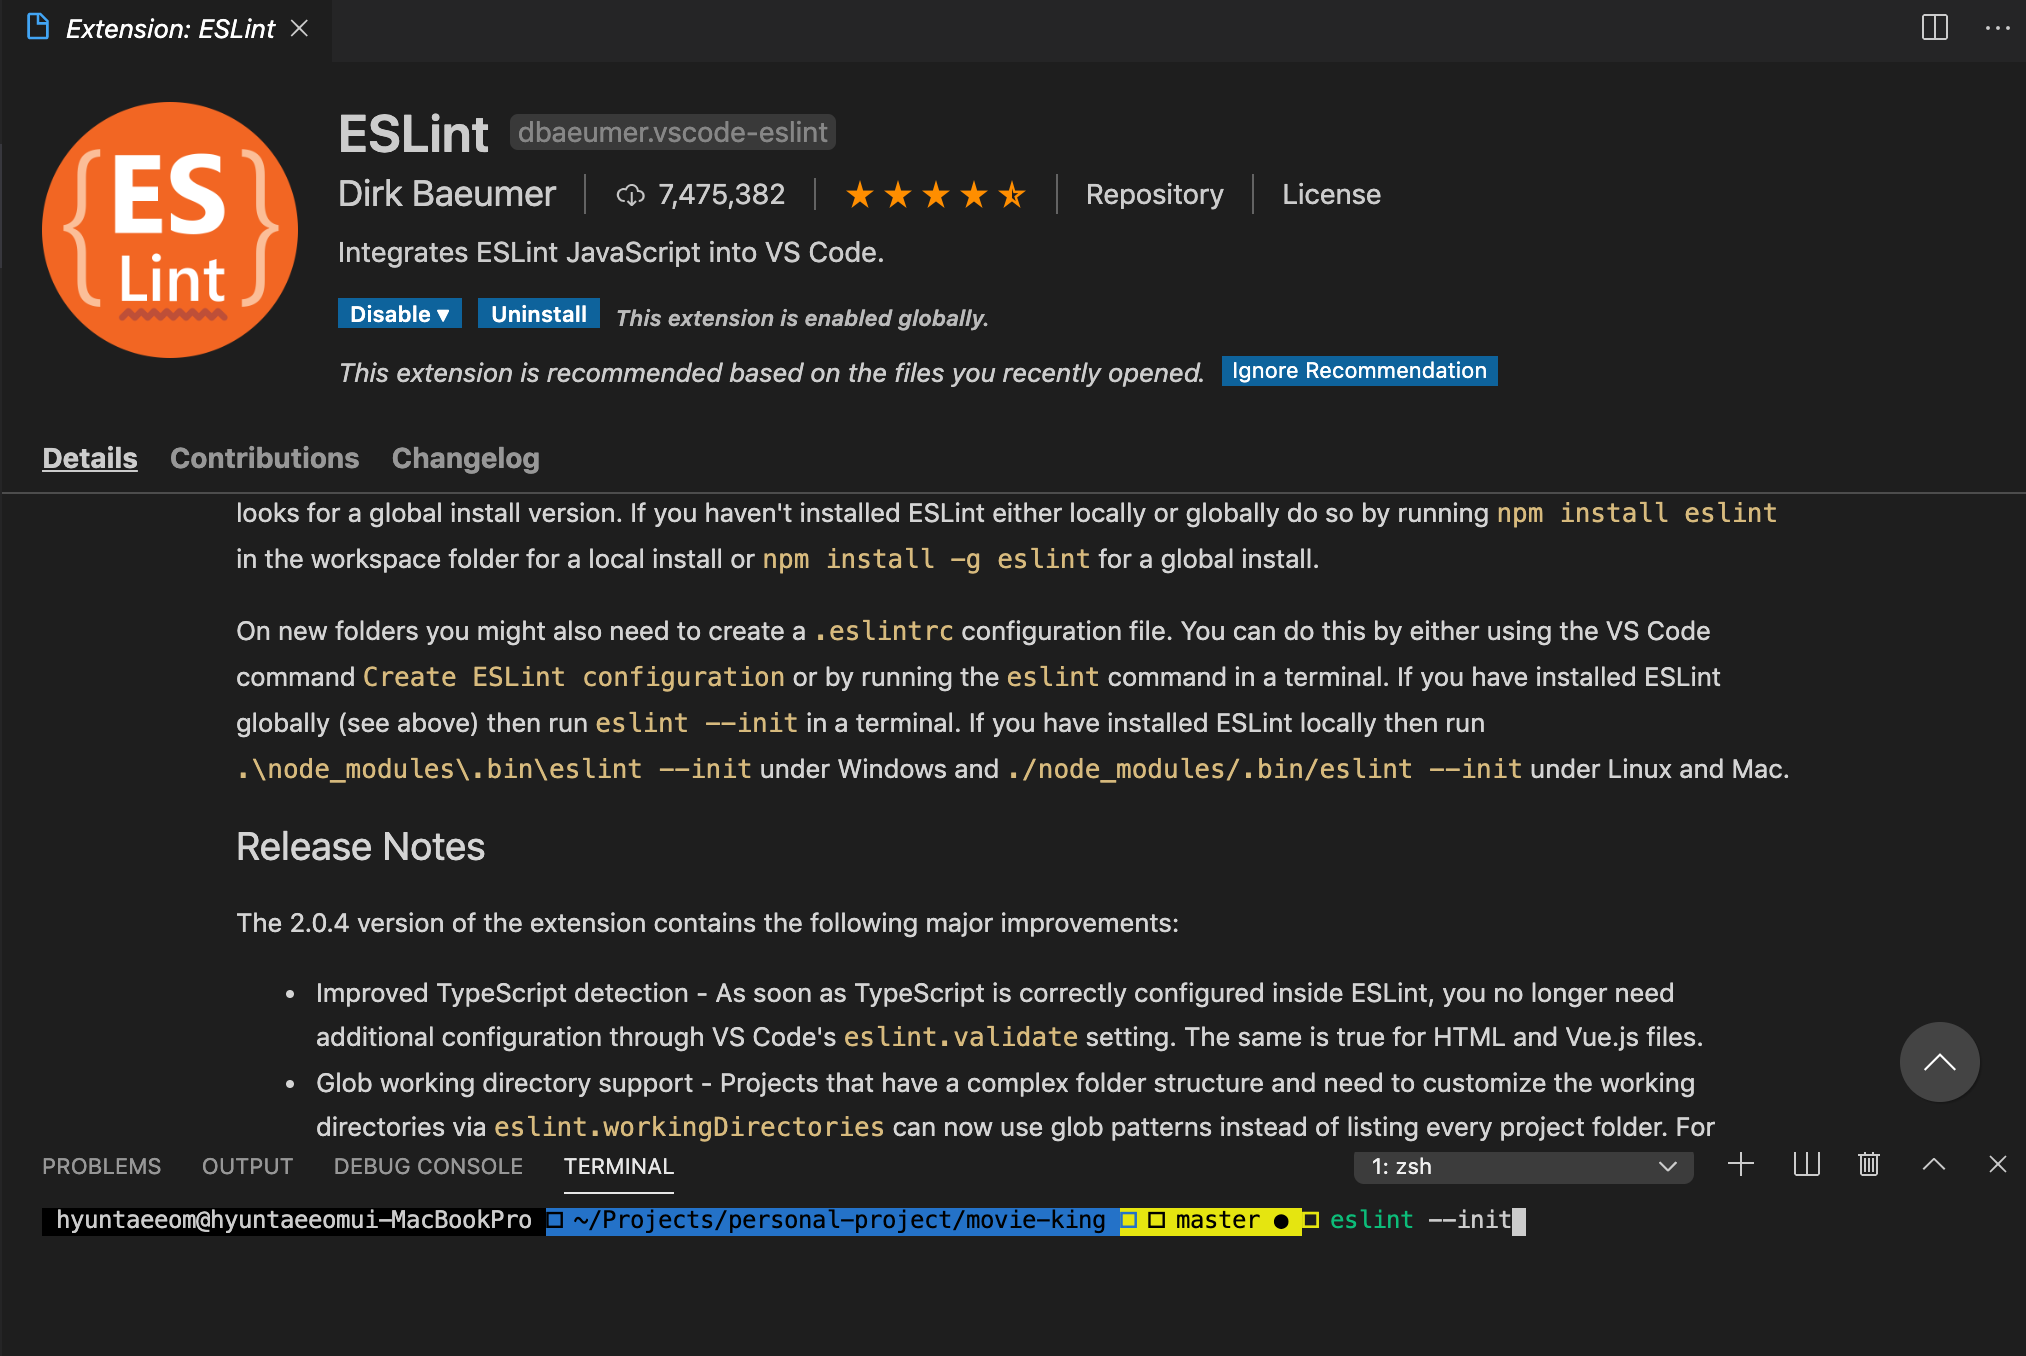Viewport: 2026px width, 1356px height.
Task: Close the bottom panel
Action: (1997, 1165)
